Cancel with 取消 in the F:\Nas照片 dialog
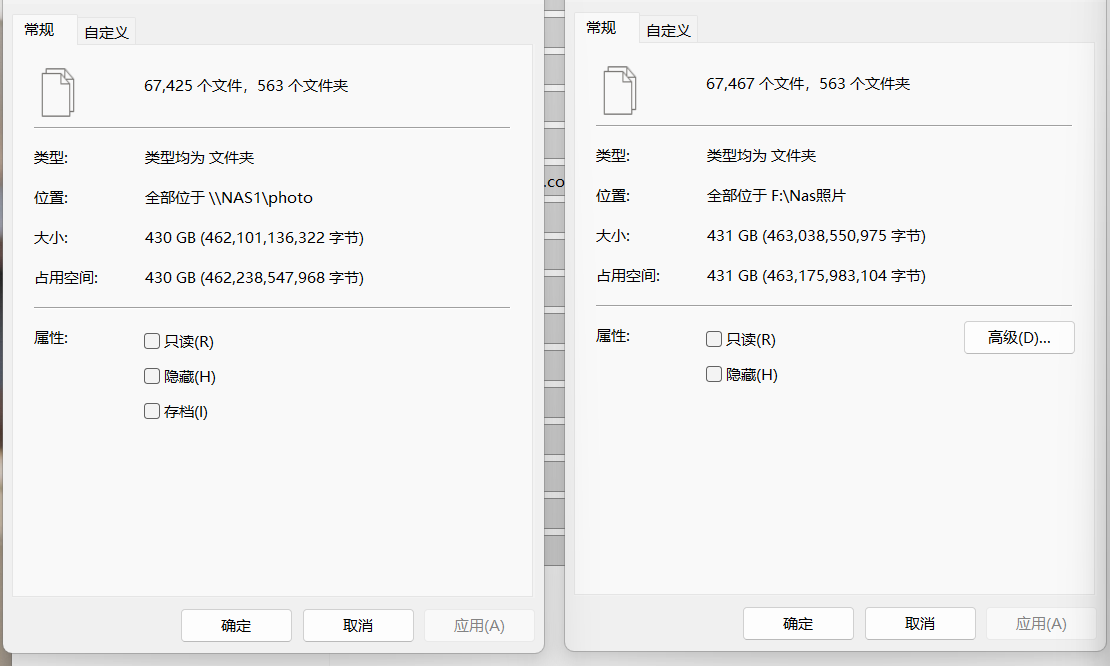 pyautogui.click(x=920, y=624)
